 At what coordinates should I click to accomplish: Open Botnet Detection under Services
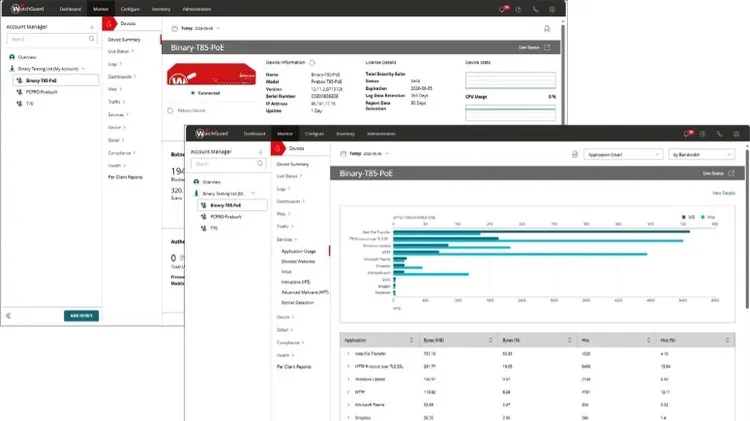click(298, 303)
